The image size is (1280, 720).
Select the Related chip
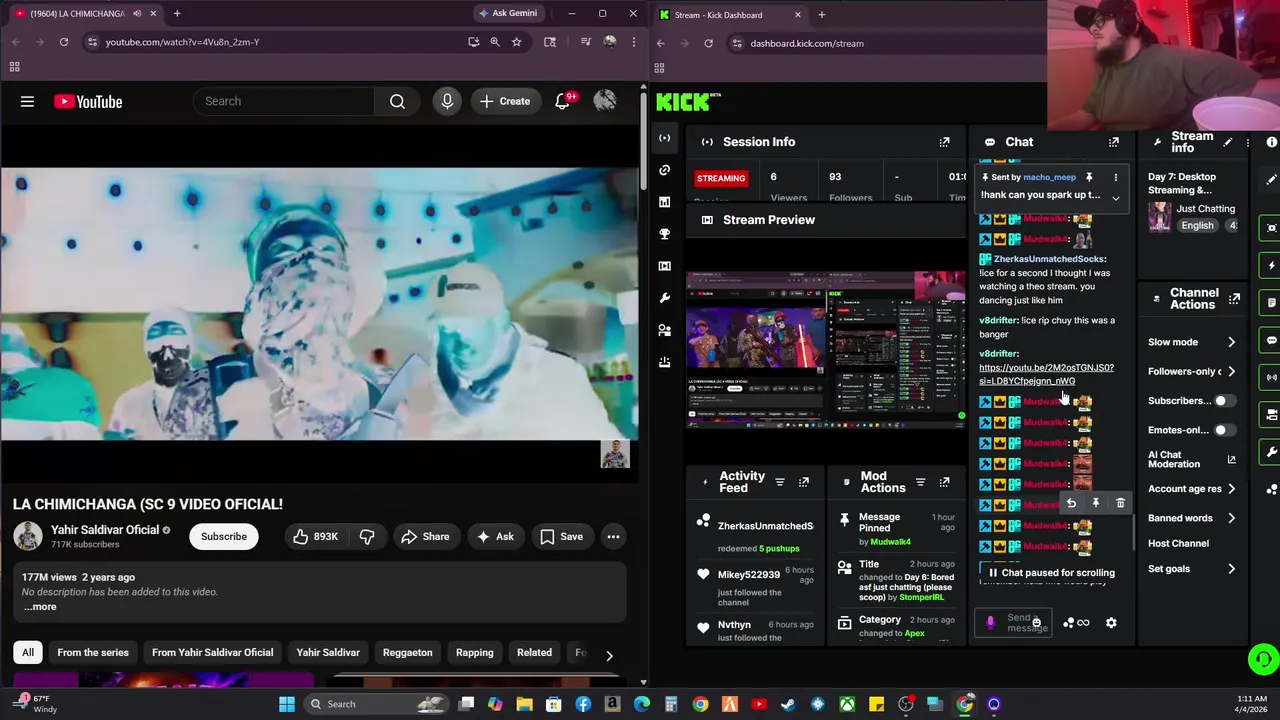pos(534,653)
